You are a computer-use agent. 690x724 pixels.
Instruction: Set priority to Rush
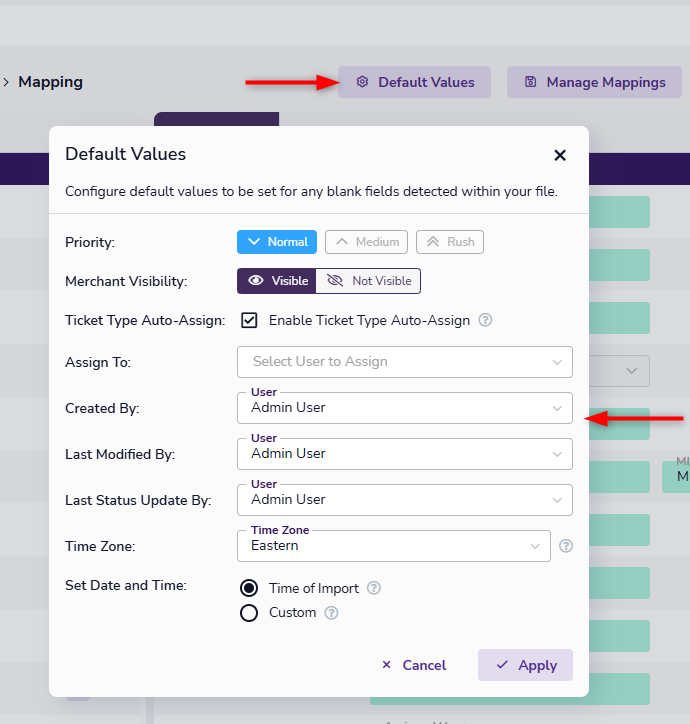(x=450, y=242)
